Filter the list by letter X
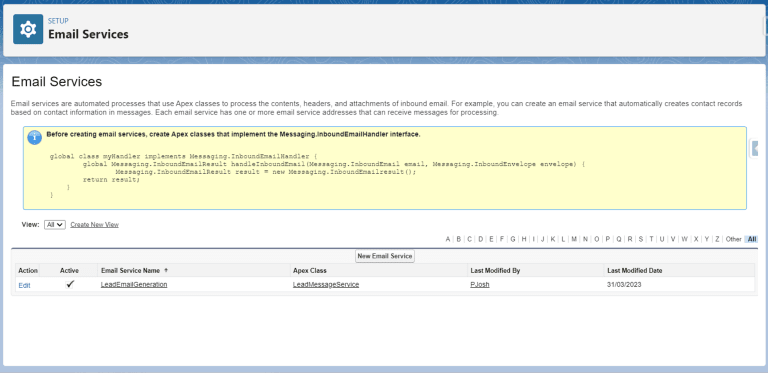This screenshot has width=768, height=373. tap(696, 239)
